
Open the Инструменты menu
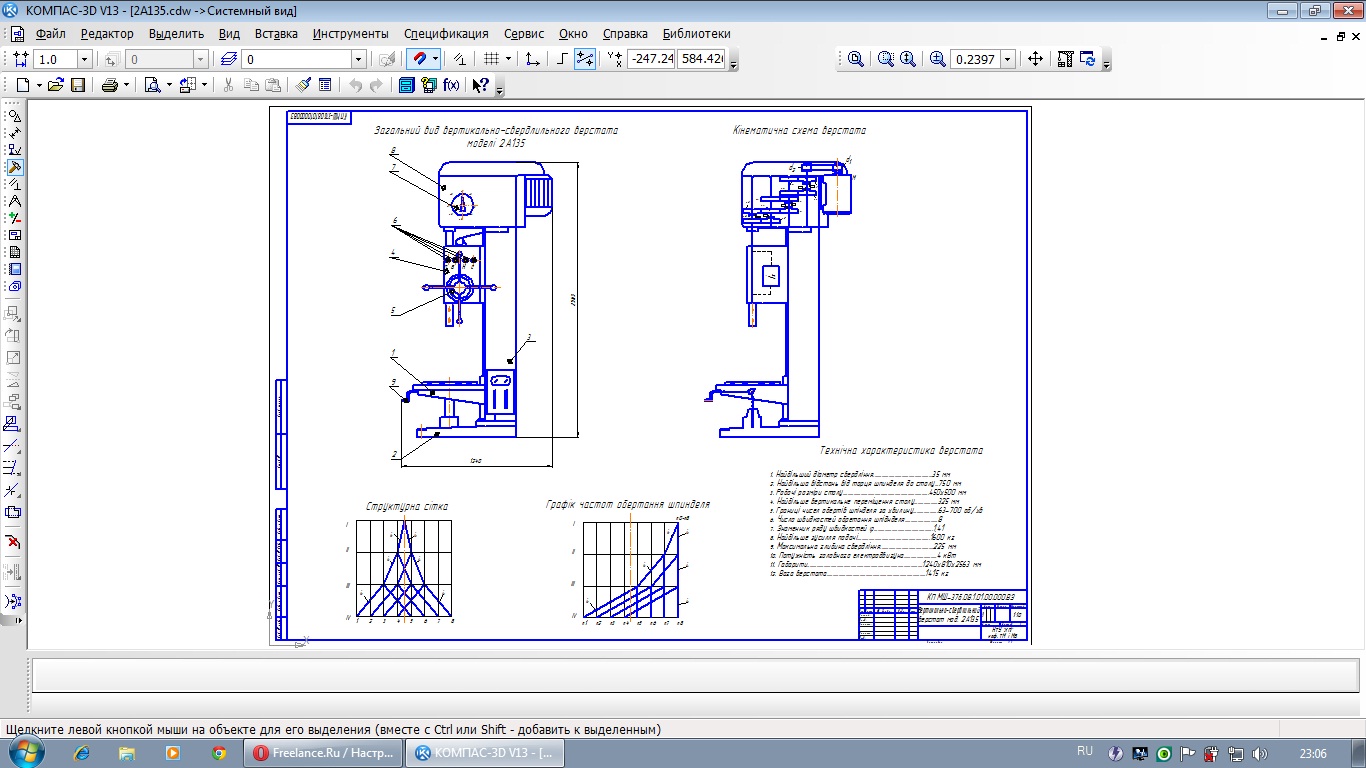350,33
